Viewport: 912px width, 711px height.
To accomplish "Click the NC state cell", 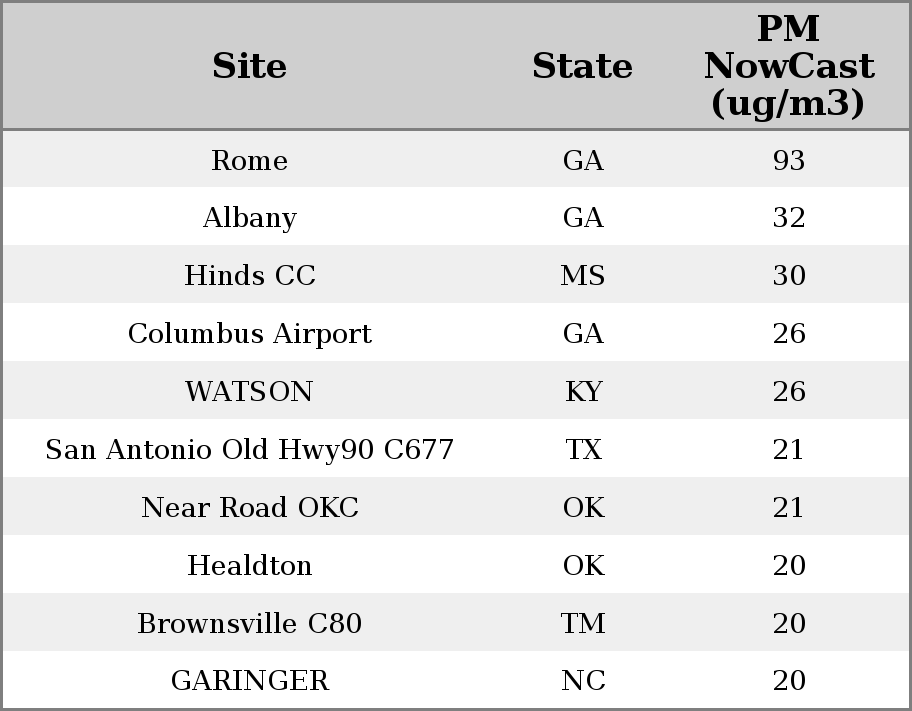I will pyautogui.click(x=583, y=681).
